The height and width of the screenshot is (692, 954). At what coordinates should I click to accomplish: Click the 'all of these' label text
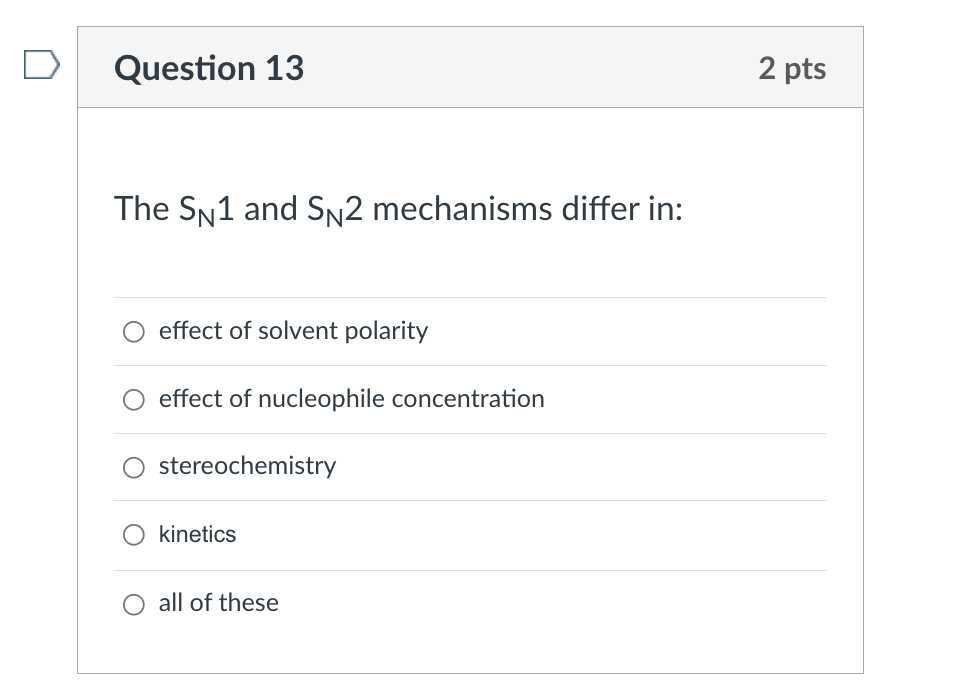[218, 603]
